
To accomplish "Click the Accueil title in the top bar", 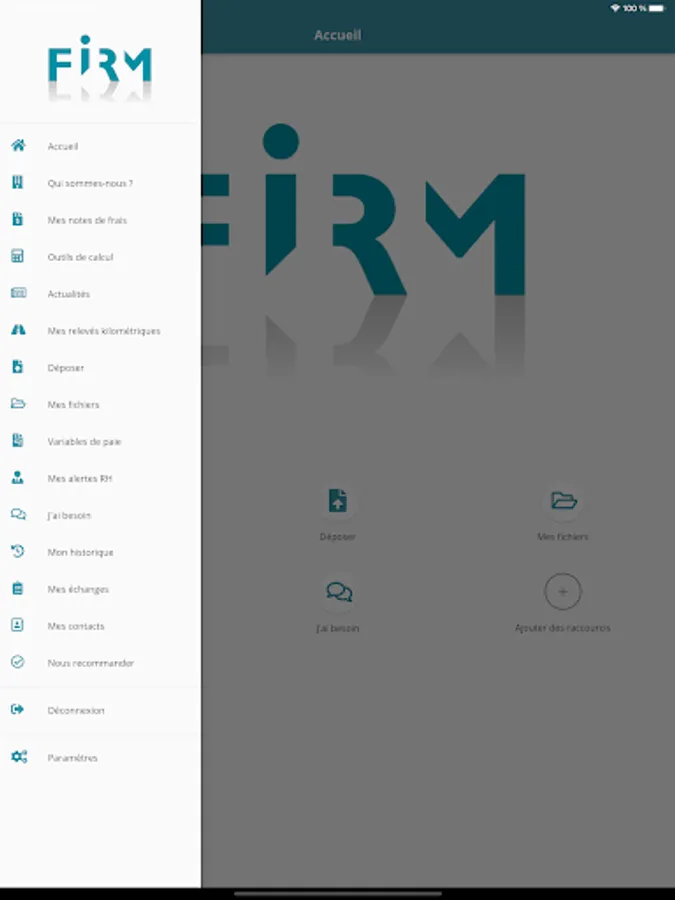I will [338, 35].
